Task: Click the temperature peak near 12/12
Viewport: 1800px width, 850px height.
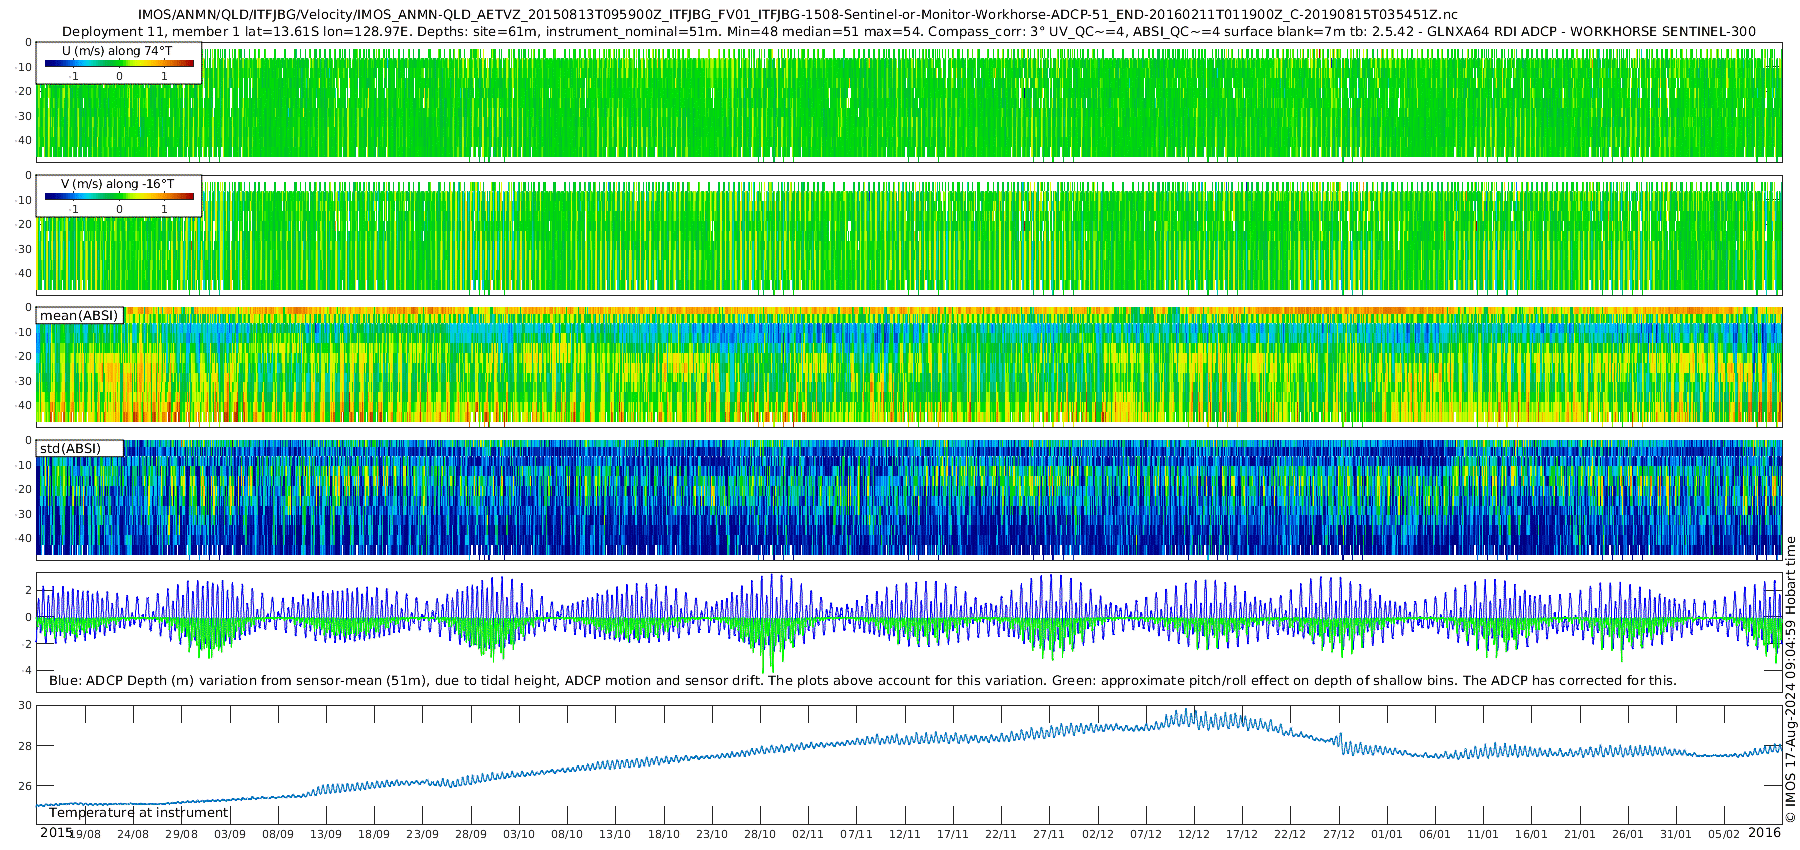Action: point(1190,714)
